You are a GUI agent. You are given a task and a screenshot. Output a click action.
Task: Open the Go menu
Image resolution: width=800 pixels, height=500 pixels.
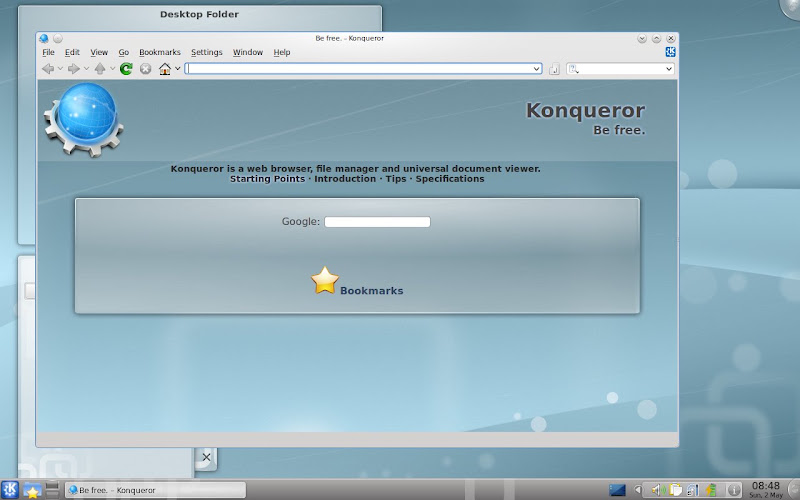(x=123, y=52)
